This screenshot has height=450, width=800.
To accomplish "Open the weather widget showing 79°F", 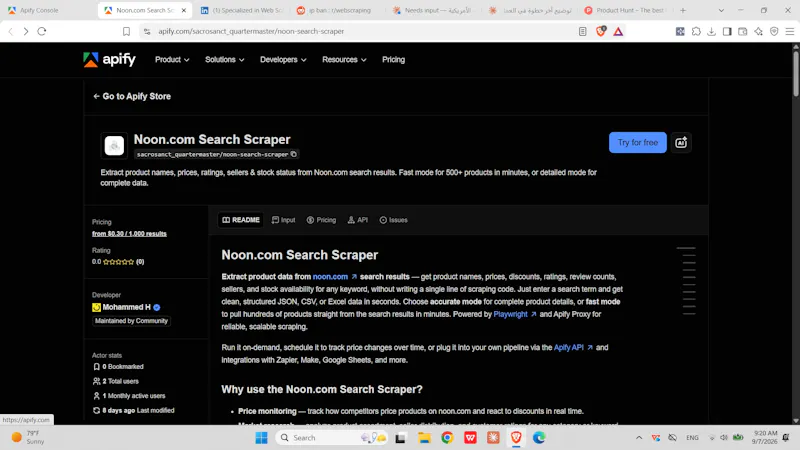I will [29, 438].
